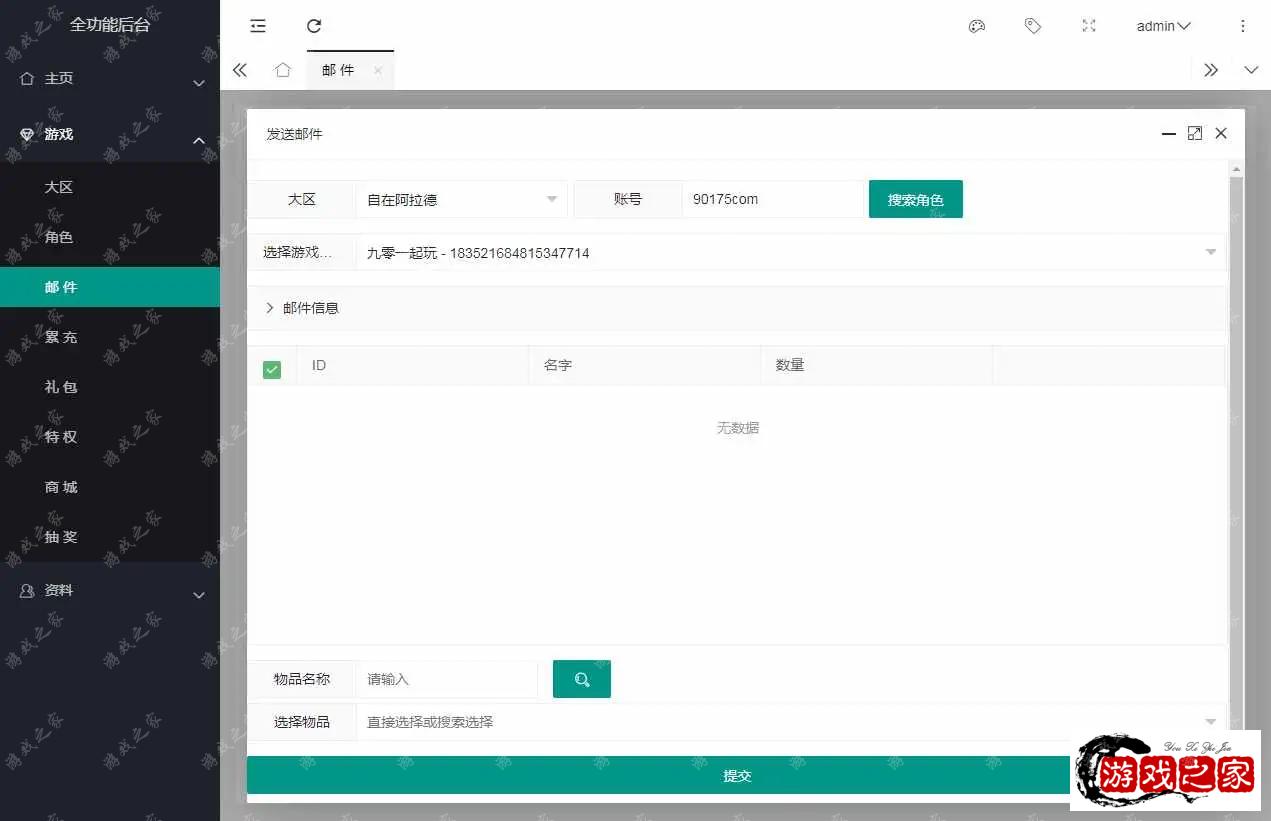Collapse the 游戏 sidebar menu
This screenshot has height=821, width=1271.
click(x=110, y=134)
